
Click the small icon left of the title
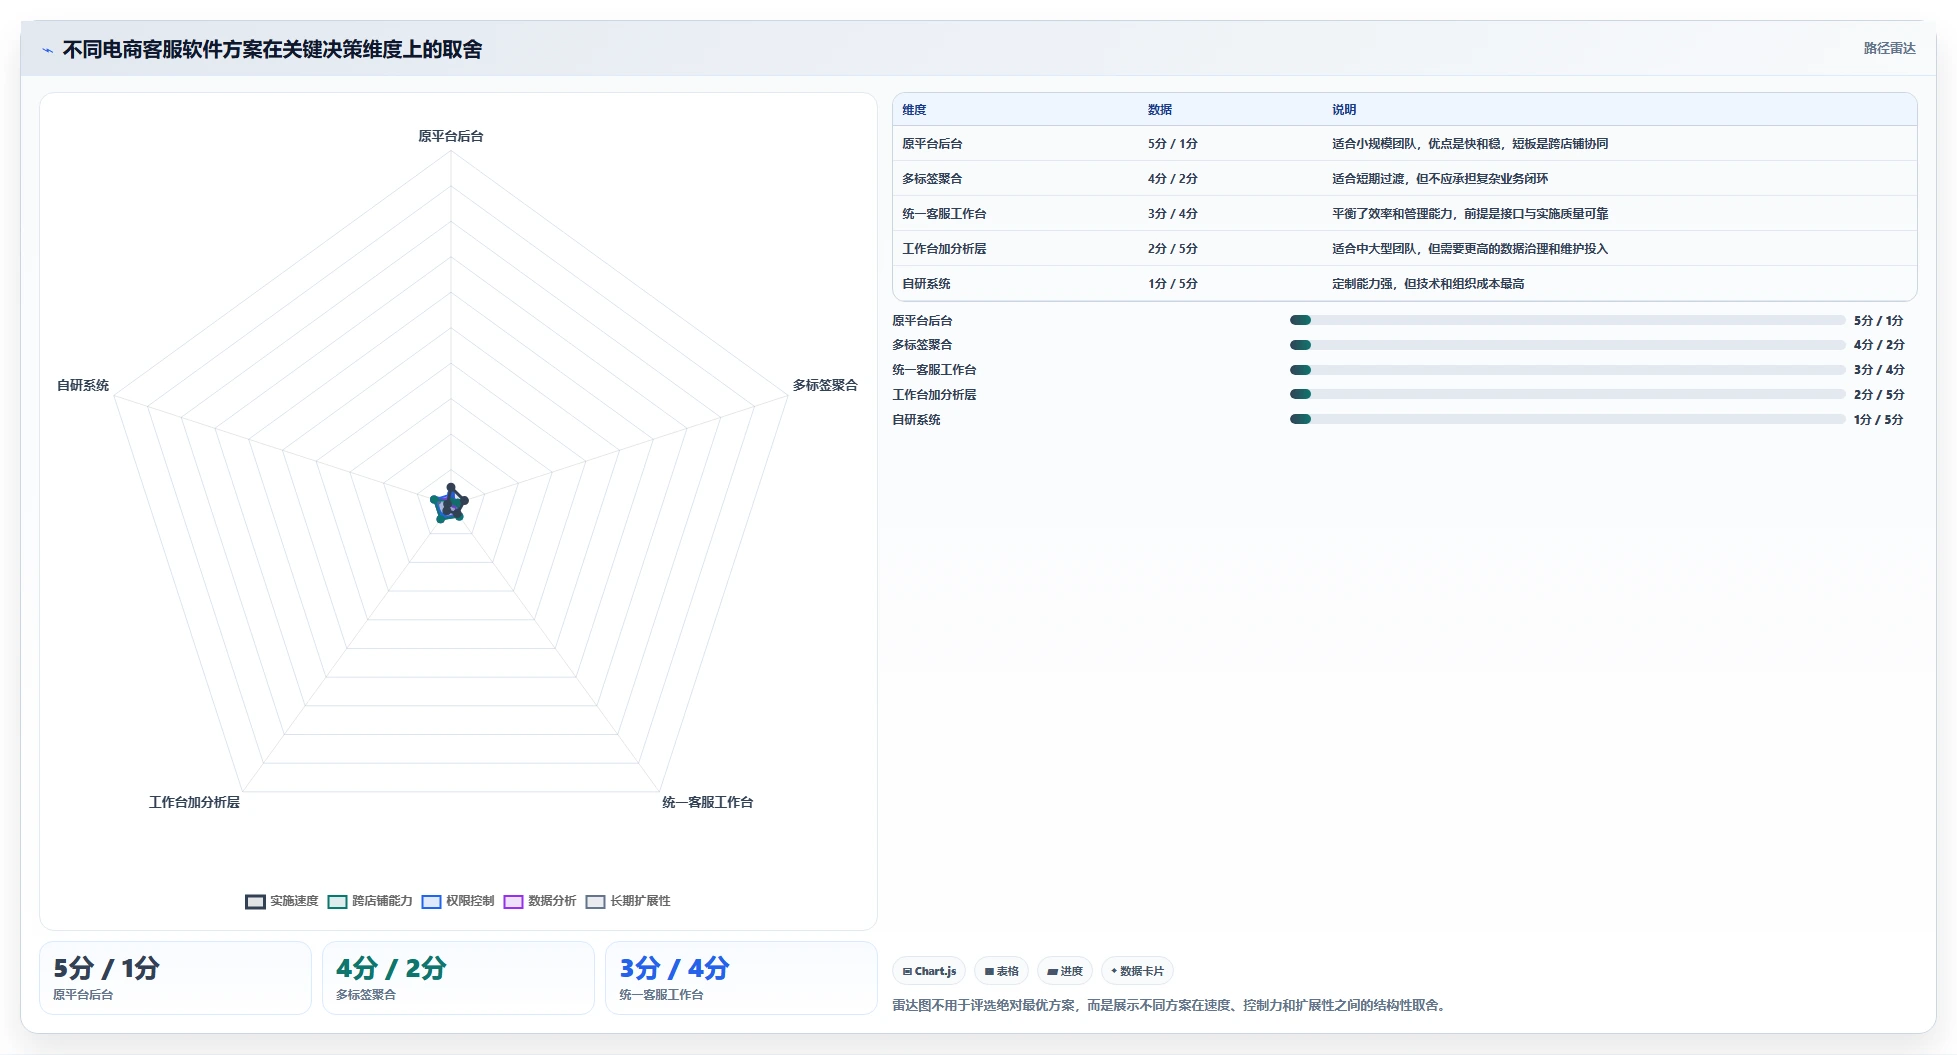coord(47,50)
